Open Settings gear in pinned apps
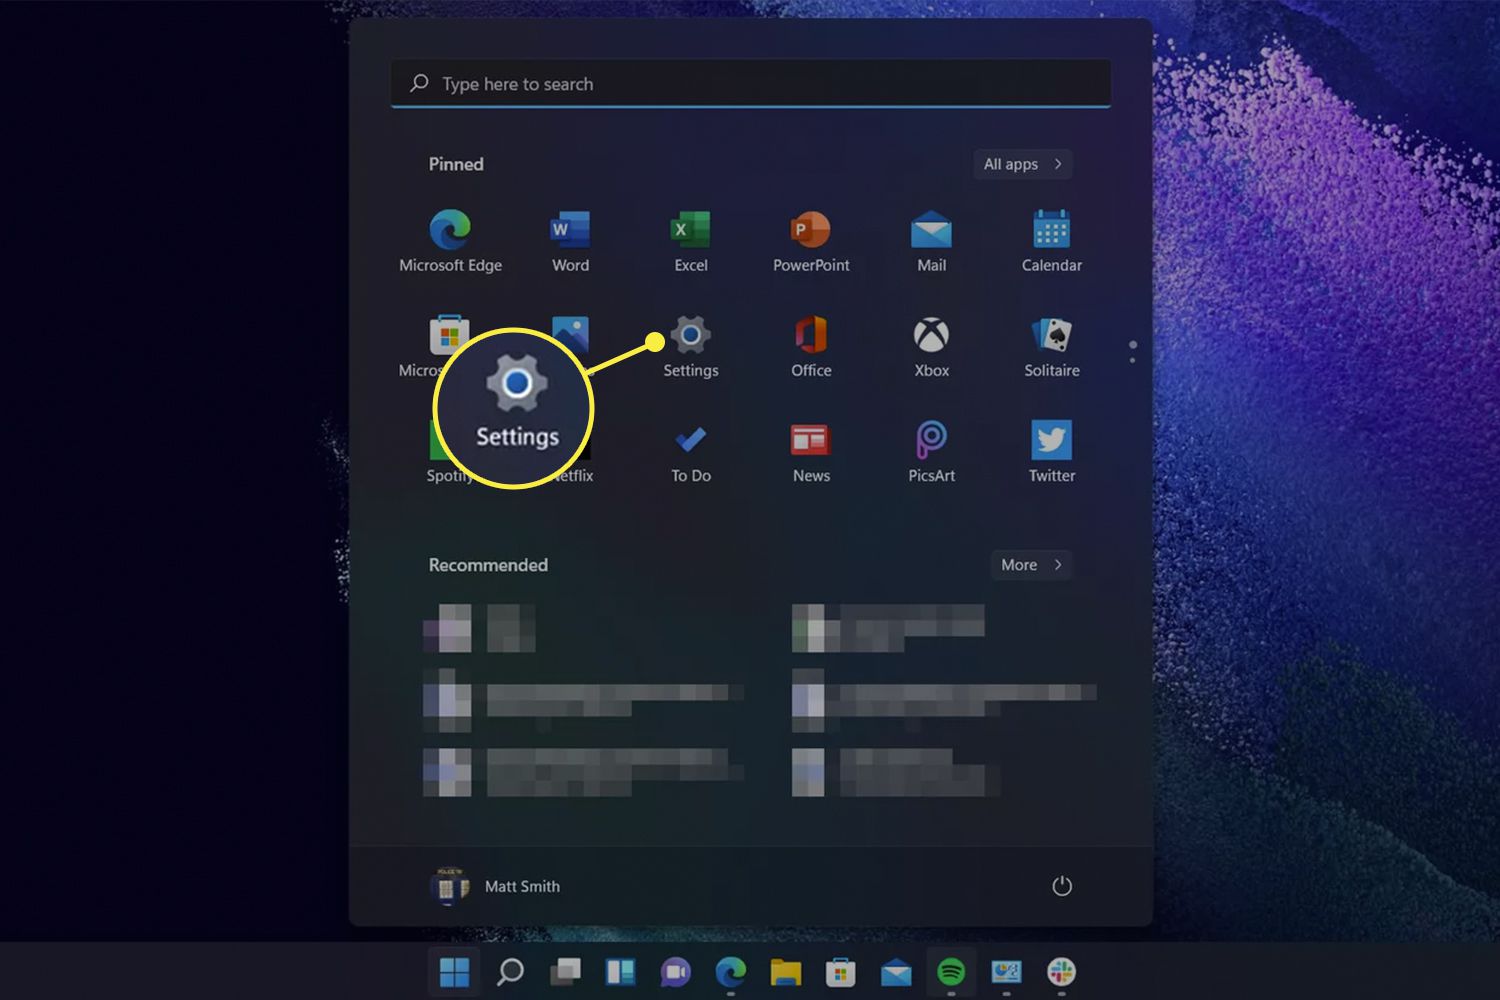Image resolution: width=1500 pixels, height=1000 pixels. tap(690, 346)
